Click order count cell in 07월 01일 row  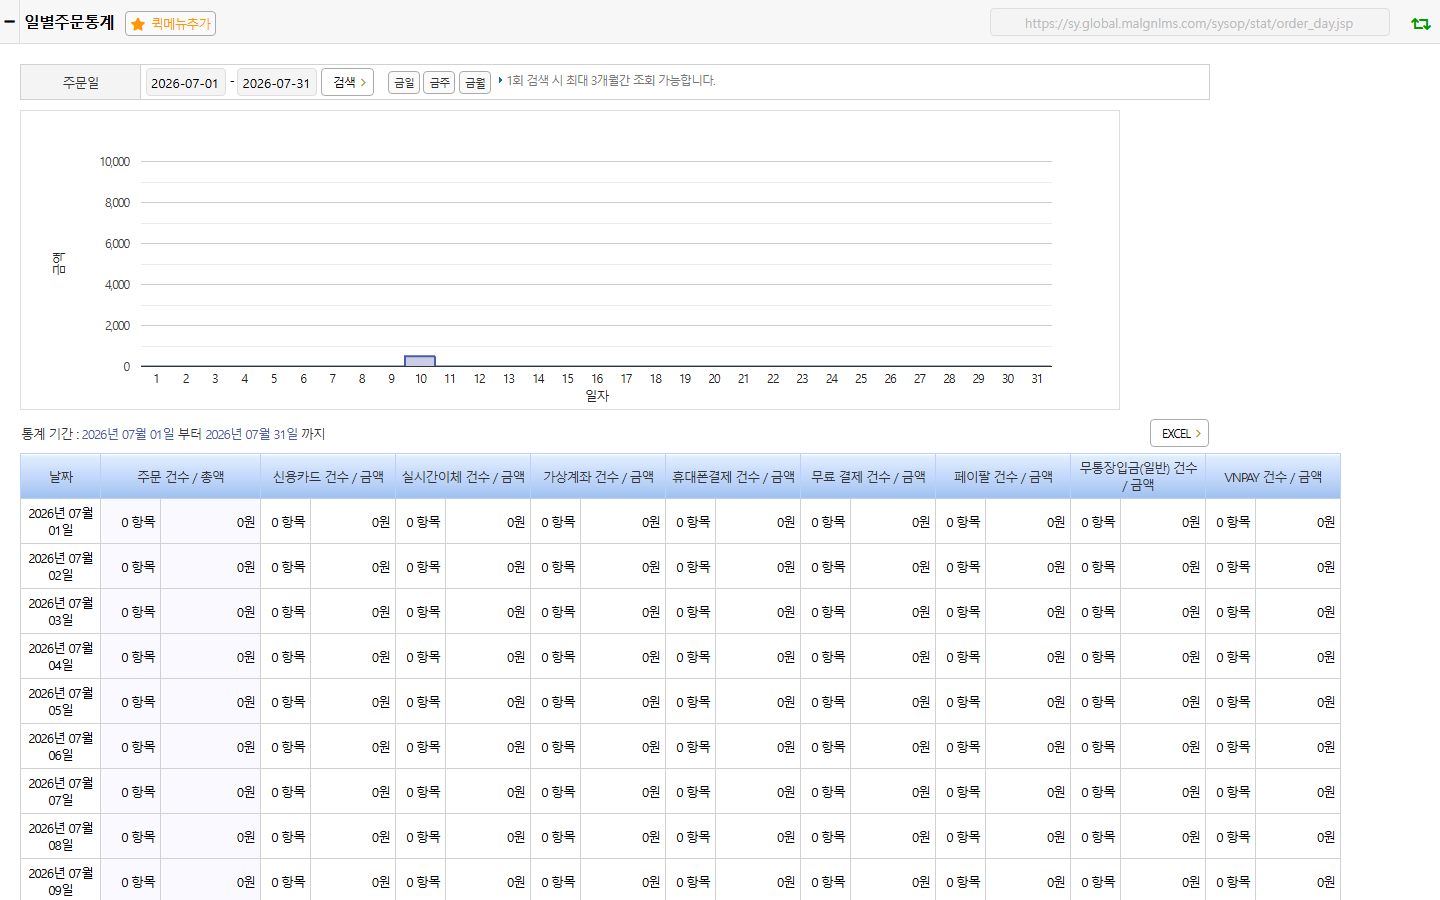coord(131,521)
